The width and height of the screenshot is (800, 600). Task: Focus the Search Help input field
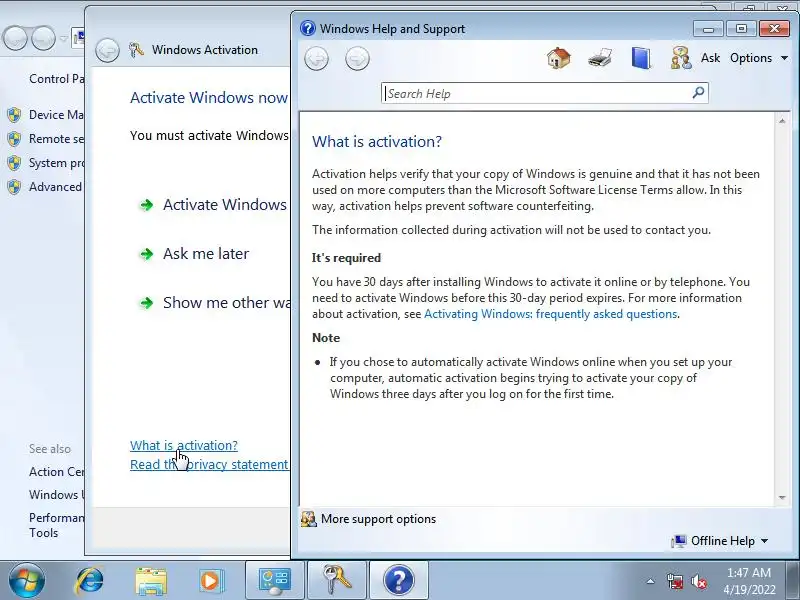point(536,93)
